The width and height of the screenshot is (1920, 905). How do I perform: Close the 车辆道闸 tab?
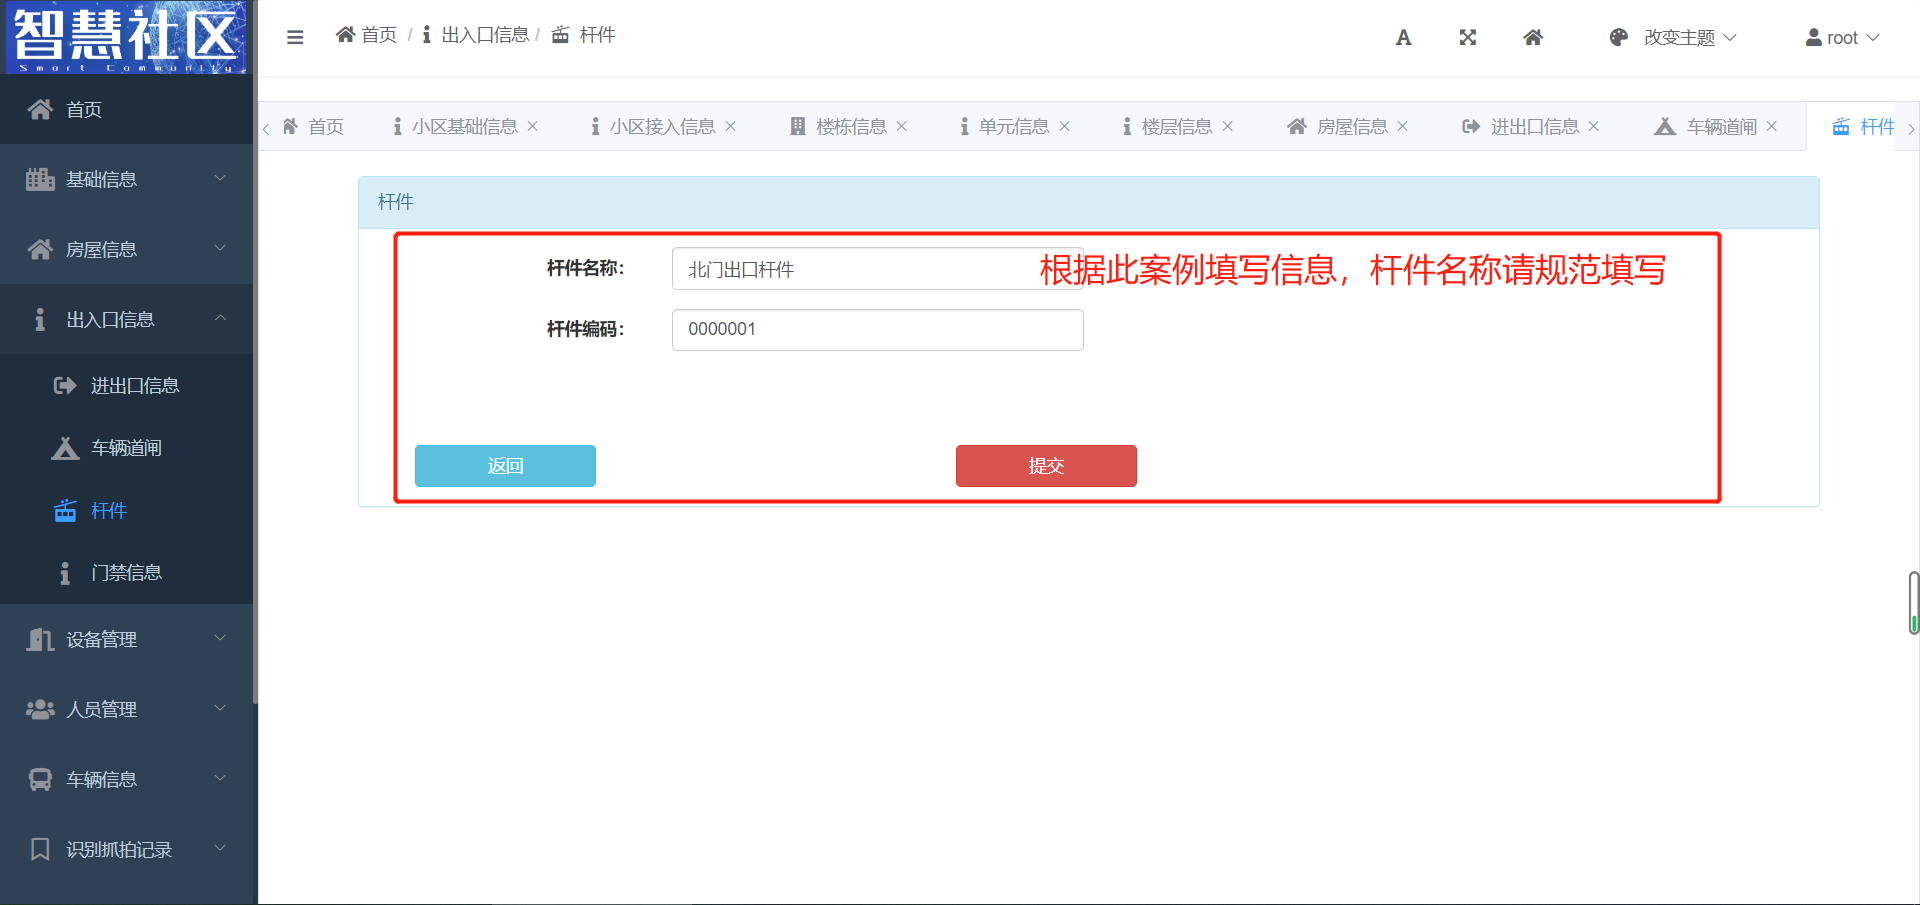coord(1771,126)
